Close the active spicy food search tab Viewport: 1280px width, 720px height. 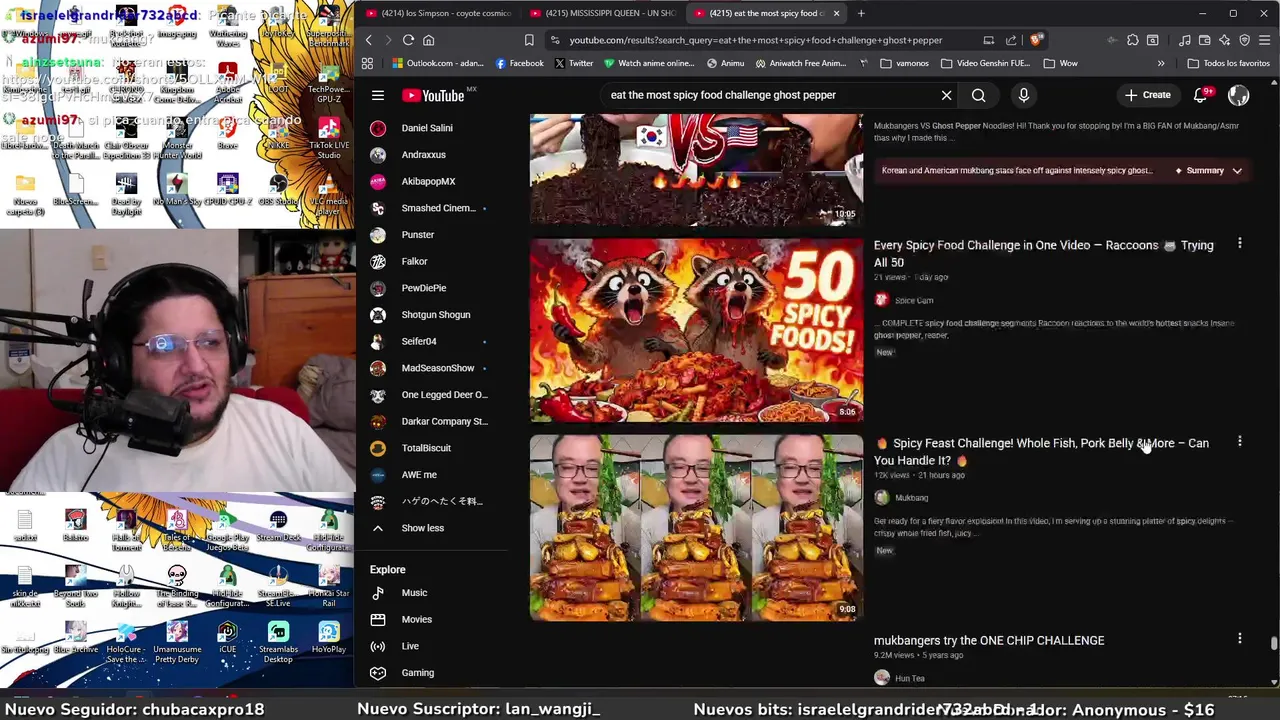[x=836, y=13]
